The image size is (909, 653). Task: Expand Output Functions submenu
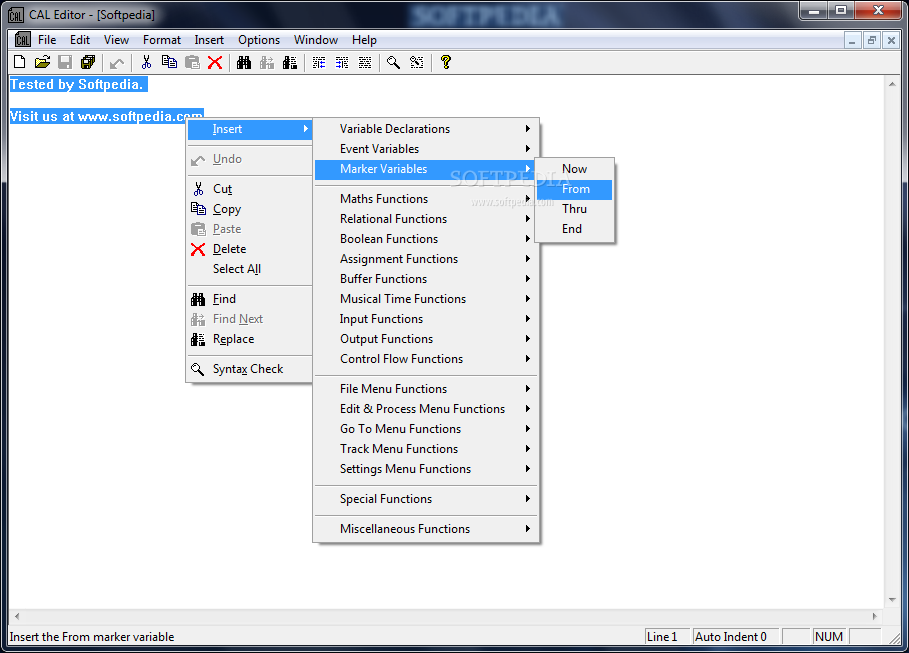(x=426, y=339)
